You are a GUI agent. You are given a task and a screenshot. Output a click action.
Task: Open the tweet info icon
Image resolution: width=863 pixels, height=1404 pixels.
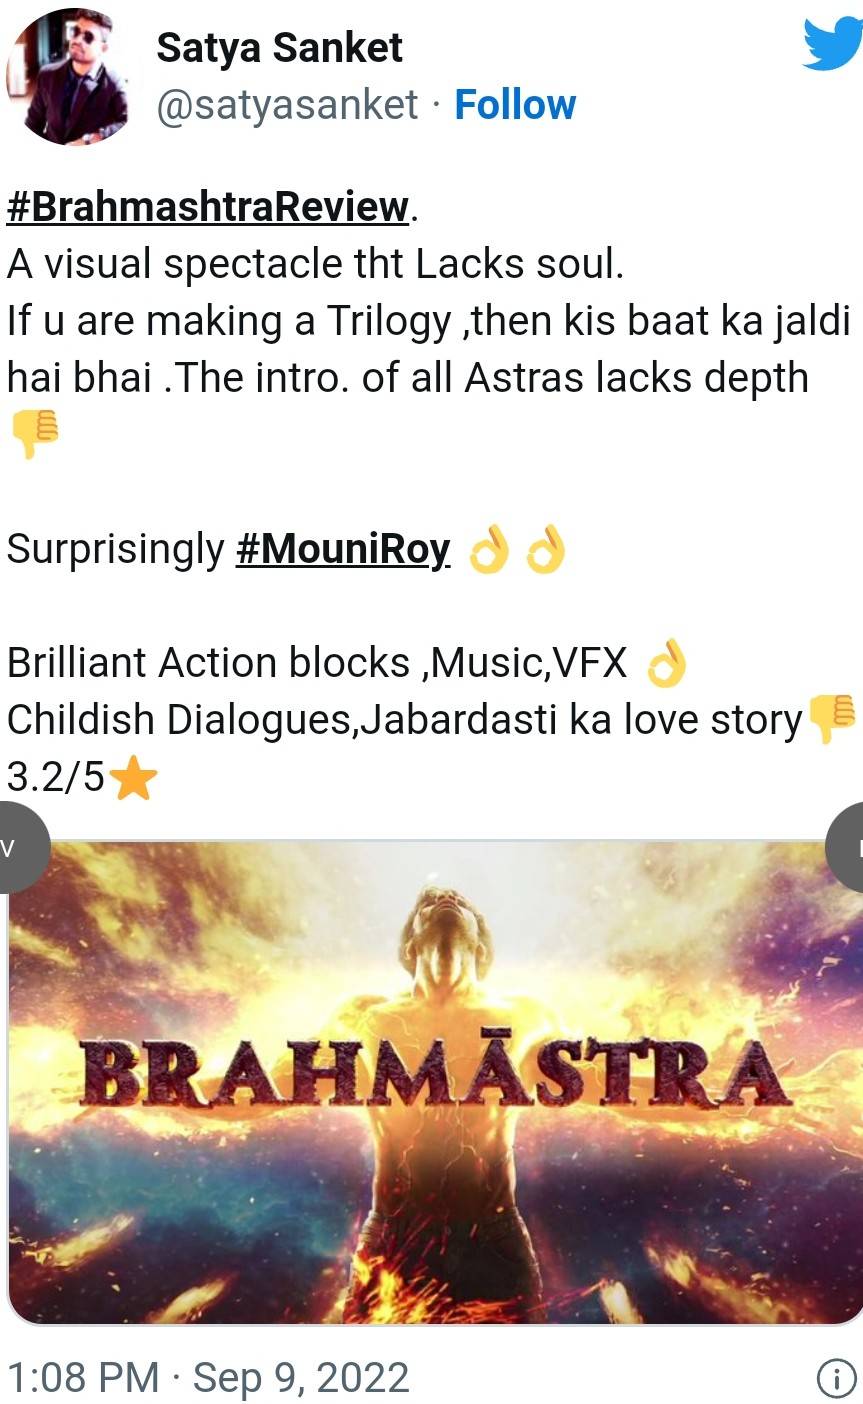pyautogui.click(x=836, y=1379)
